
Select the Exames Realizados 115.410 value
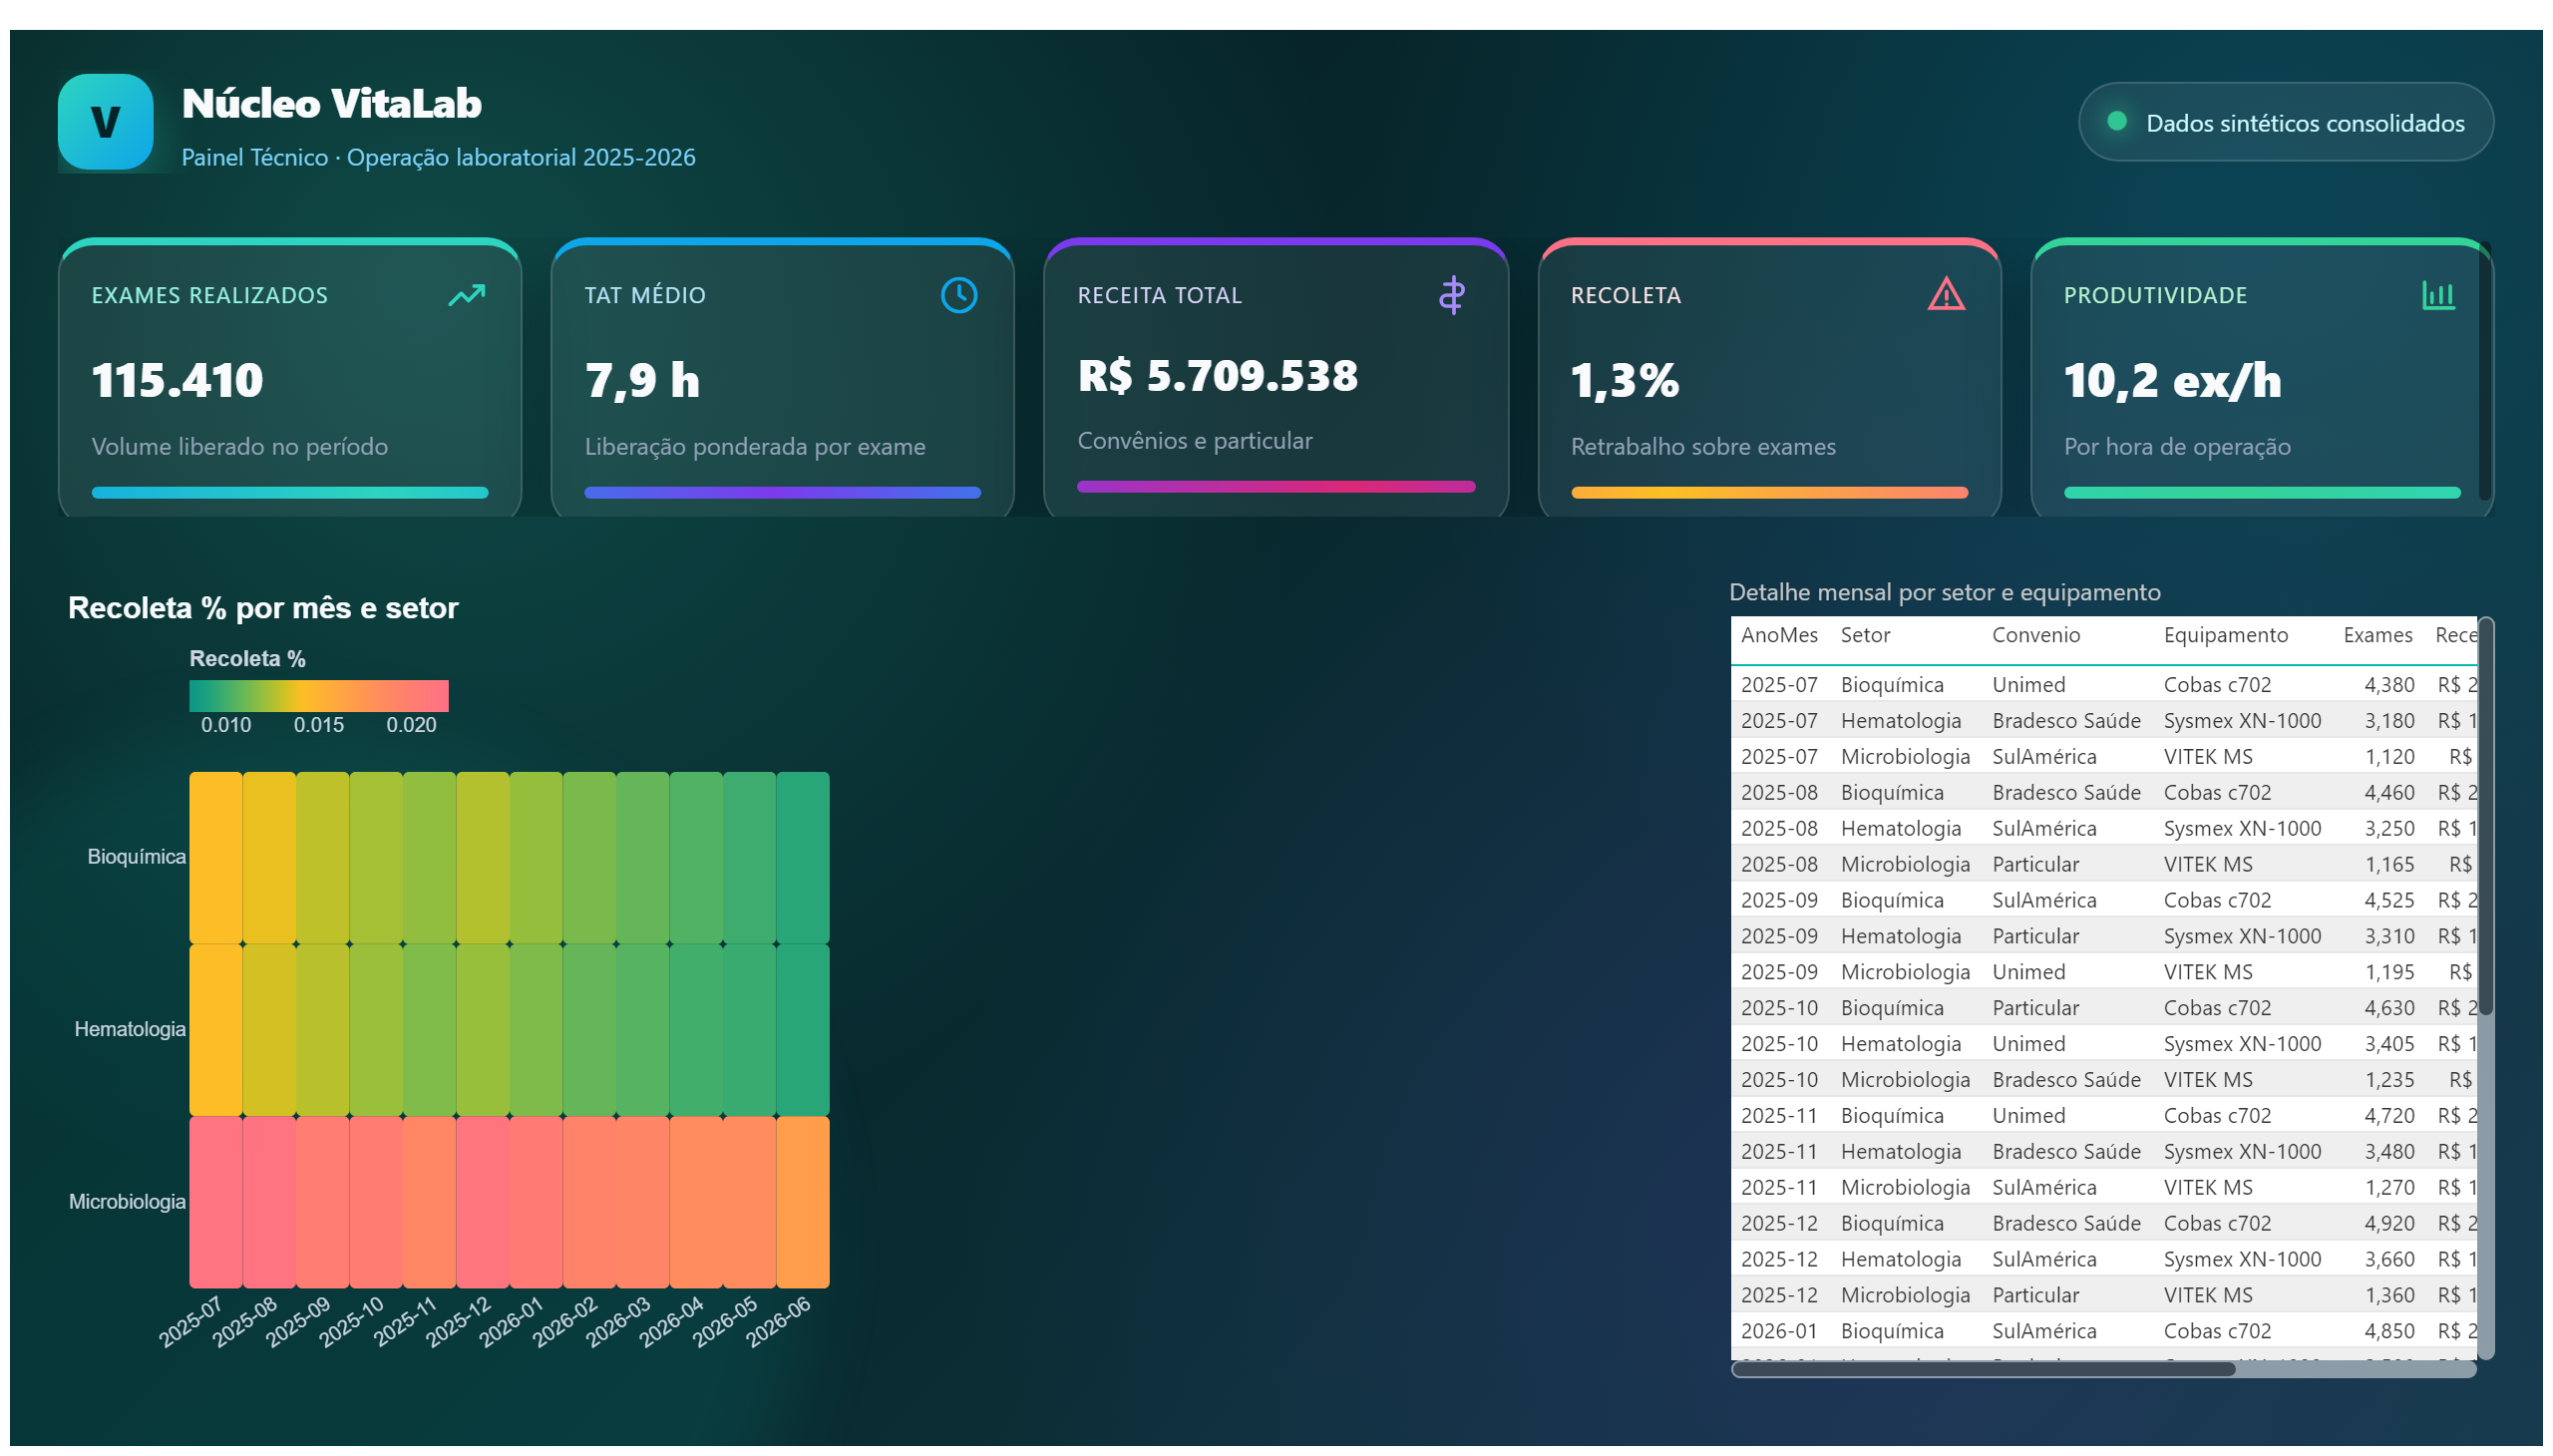(177, 381)
